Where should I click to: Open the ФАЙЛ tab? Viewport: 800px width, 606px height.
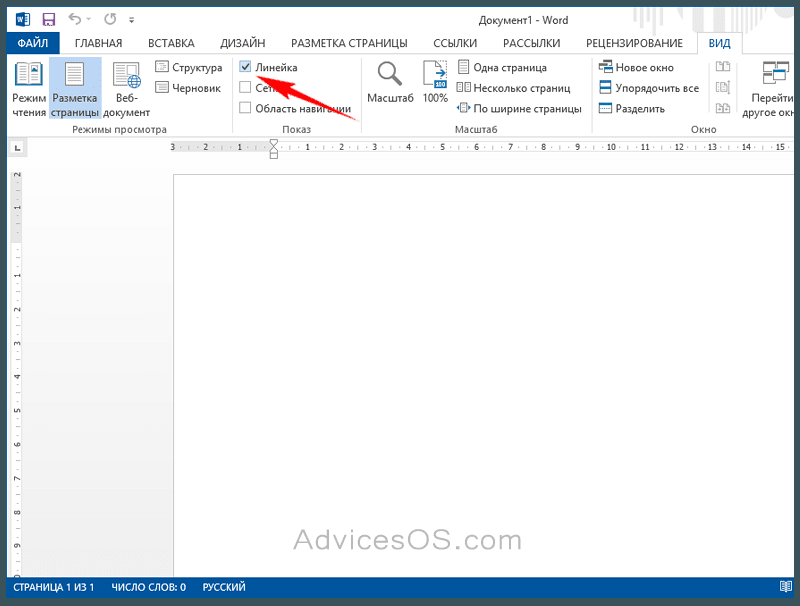click(x=33, y=43)
